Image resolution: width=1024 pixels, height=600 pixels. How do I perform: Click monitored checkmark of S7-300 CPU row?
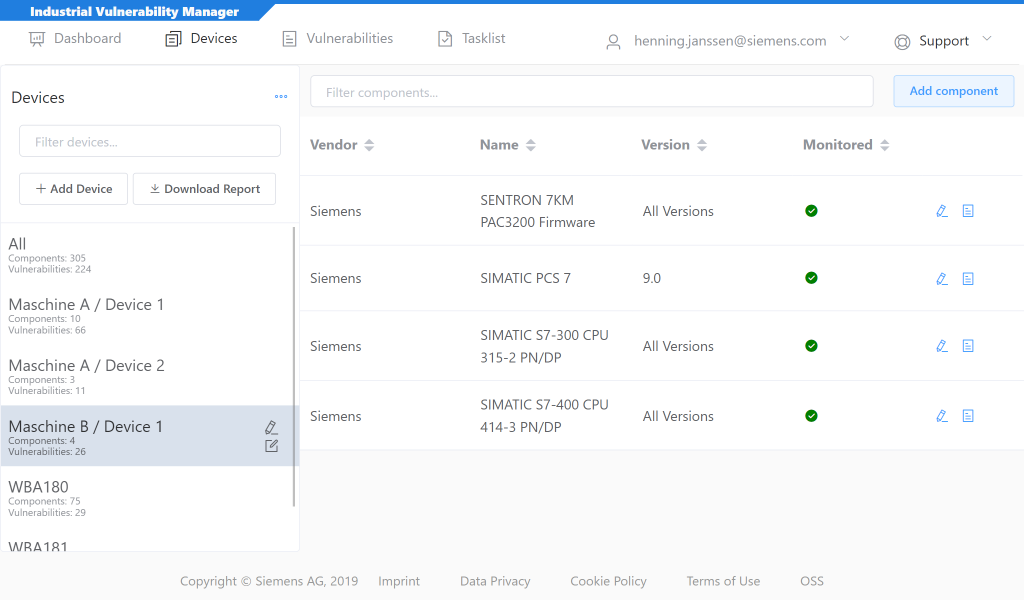click(x=811, y=346)
